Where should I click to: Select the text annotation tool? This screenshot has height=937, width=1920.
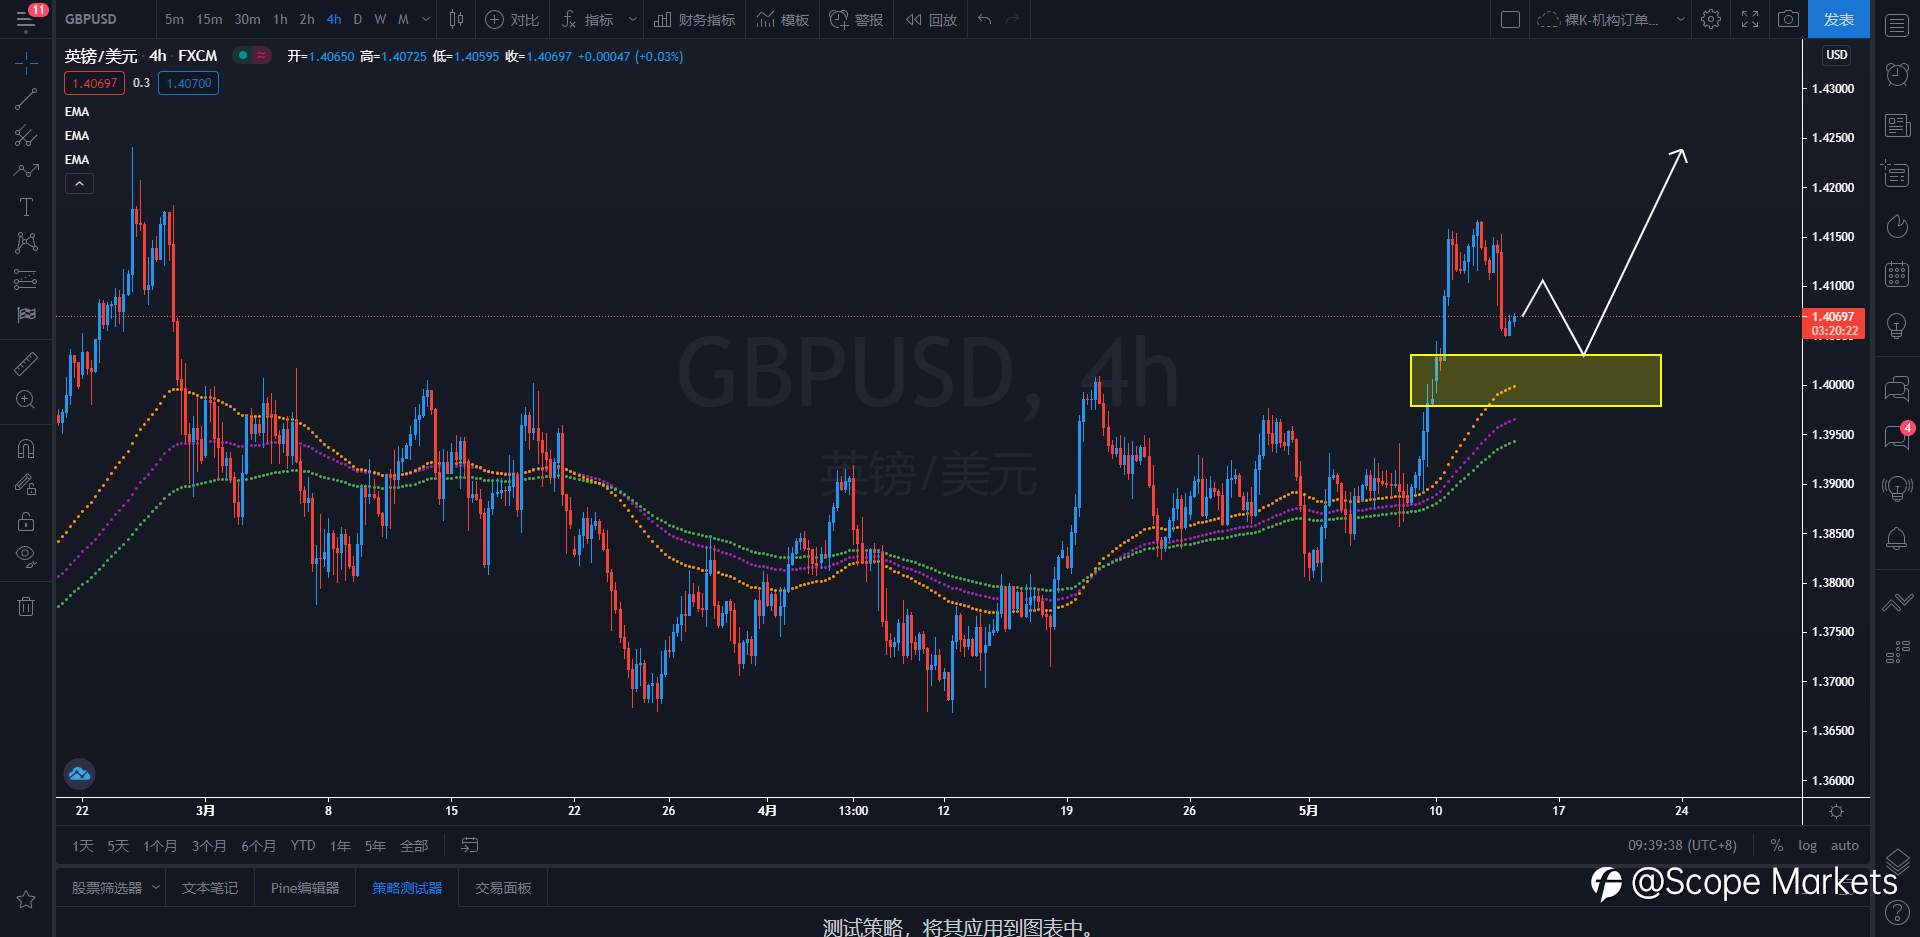[26, 207]
